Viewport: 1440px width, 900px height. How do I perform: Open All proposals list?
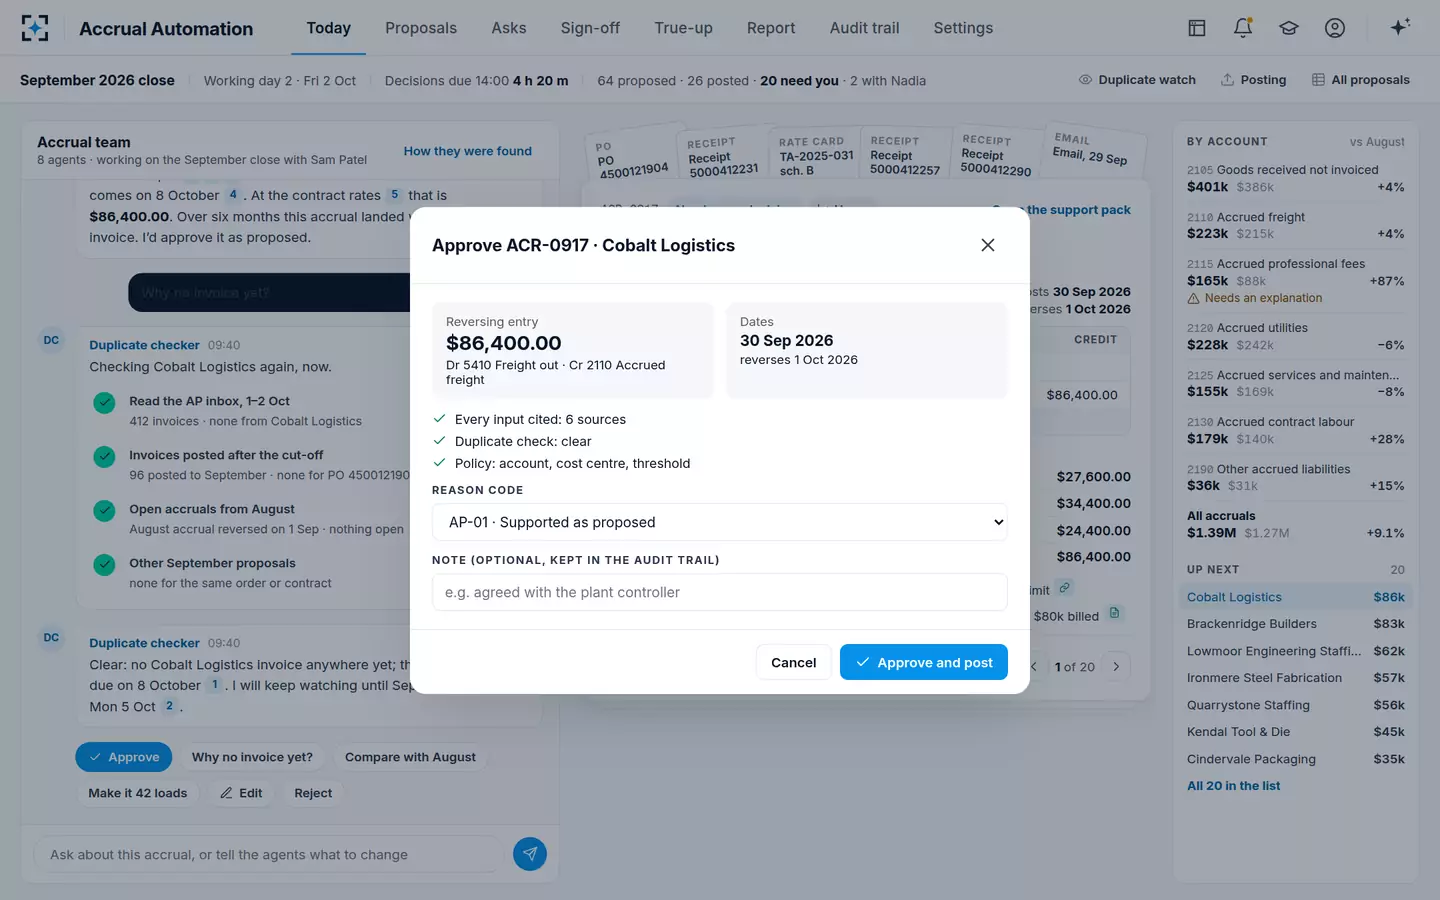pyautogui.click(x=1360, y=80)
